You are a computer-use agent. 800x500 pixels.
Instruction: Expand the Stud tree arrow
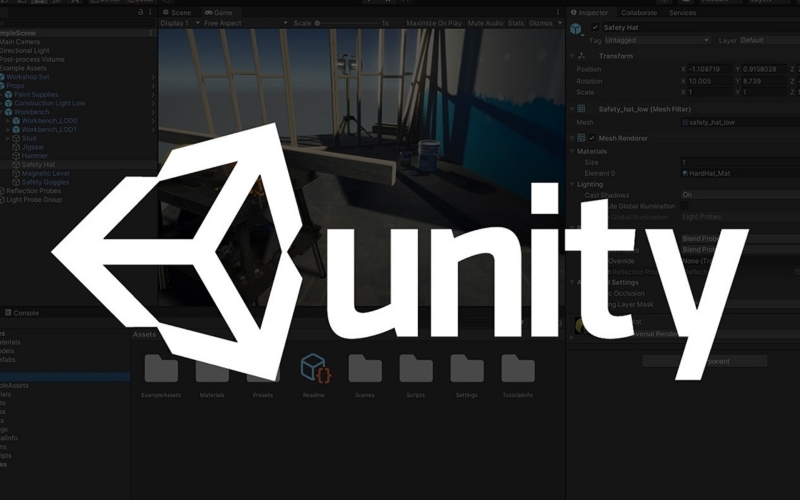click(8, 138)
